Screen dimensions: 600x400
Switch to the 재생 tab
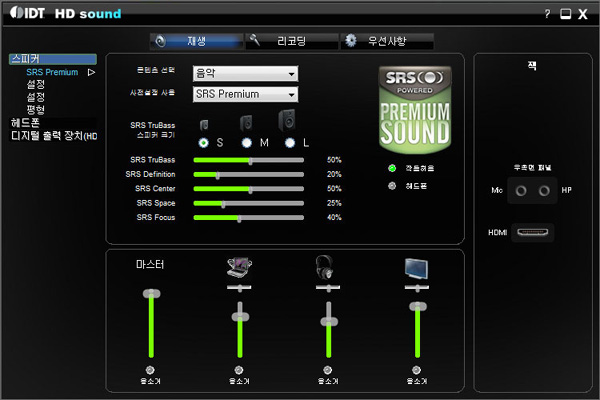[197, 41]
